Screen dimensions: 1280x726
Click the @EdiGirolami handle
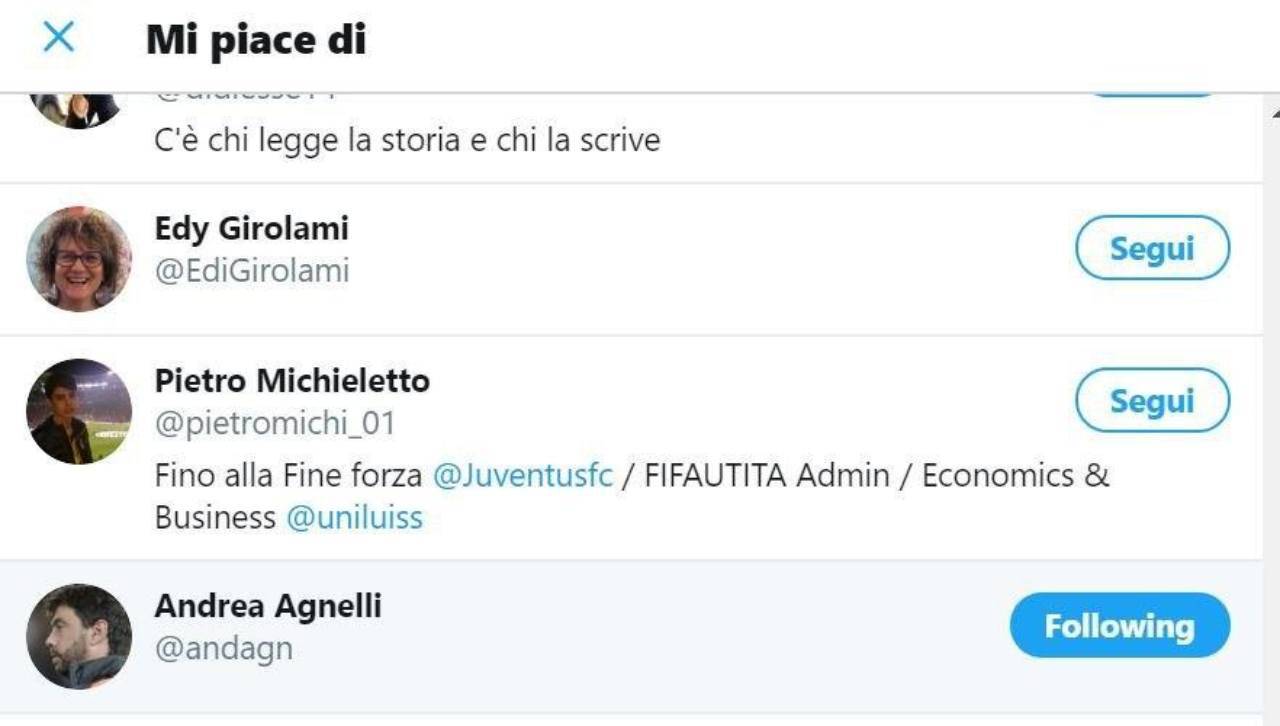pyautogui.click(x=251, y=271)
